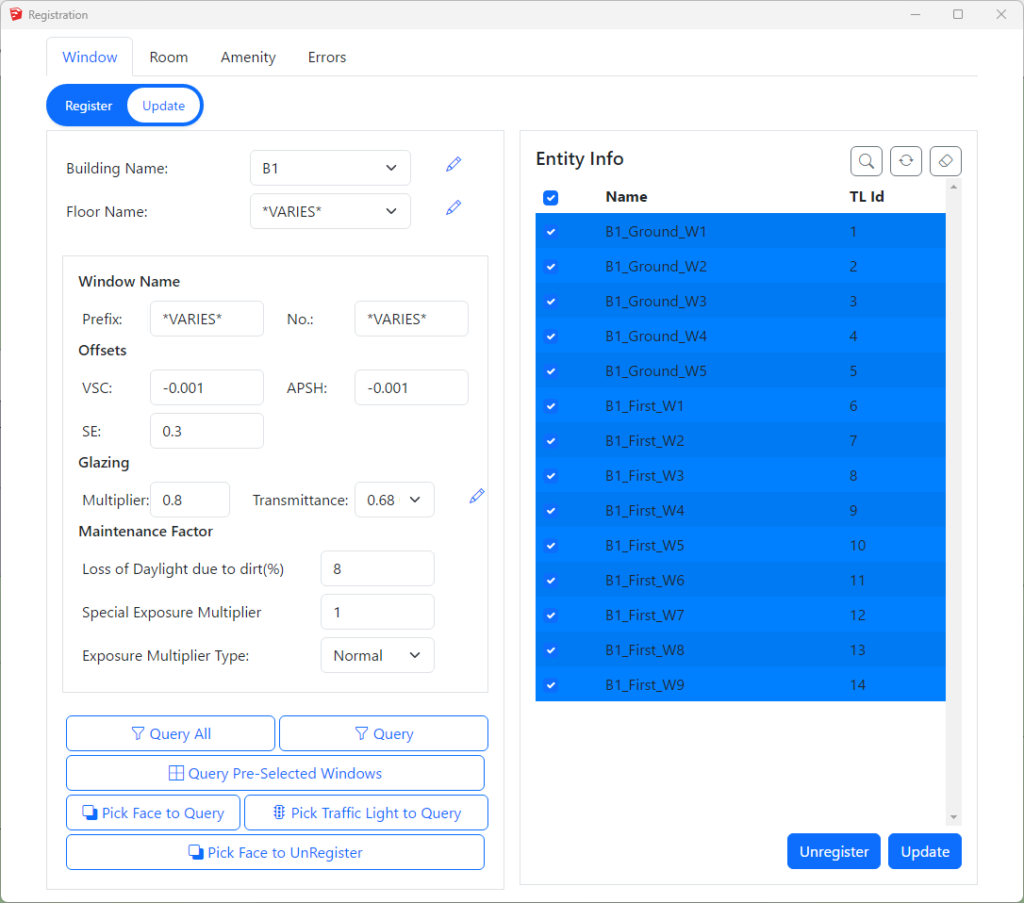The image size is (1024, 903).
Task: Click the pencil icon beside Building Name
Action: click(454, 164)
